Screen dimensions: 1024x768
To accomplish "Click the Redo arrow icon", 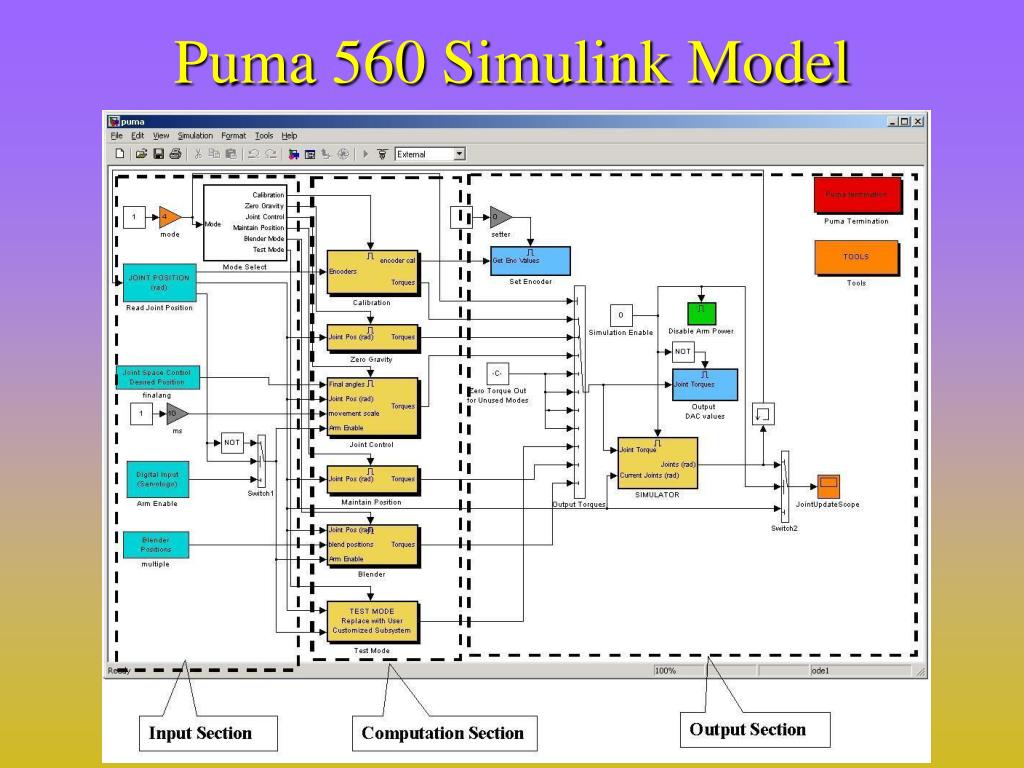I will click(x=271, y=154).
